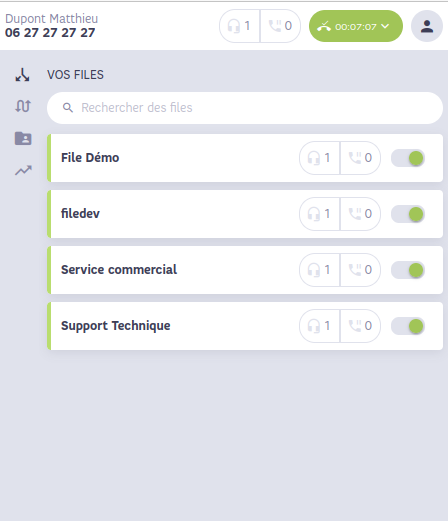The width and height of the screenshot is (448, 521).
Task: Select the File Démo queue row
Action: 245,158
